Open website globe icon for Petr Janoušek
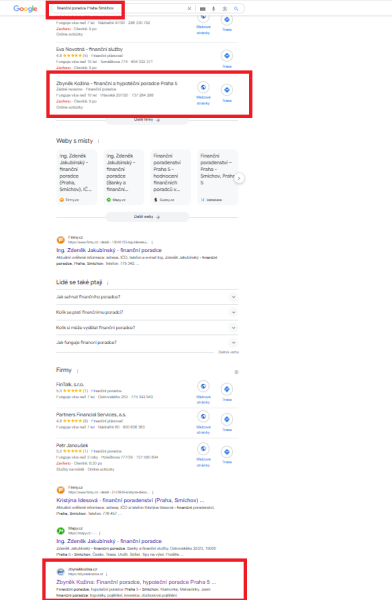 coord(203,448)
